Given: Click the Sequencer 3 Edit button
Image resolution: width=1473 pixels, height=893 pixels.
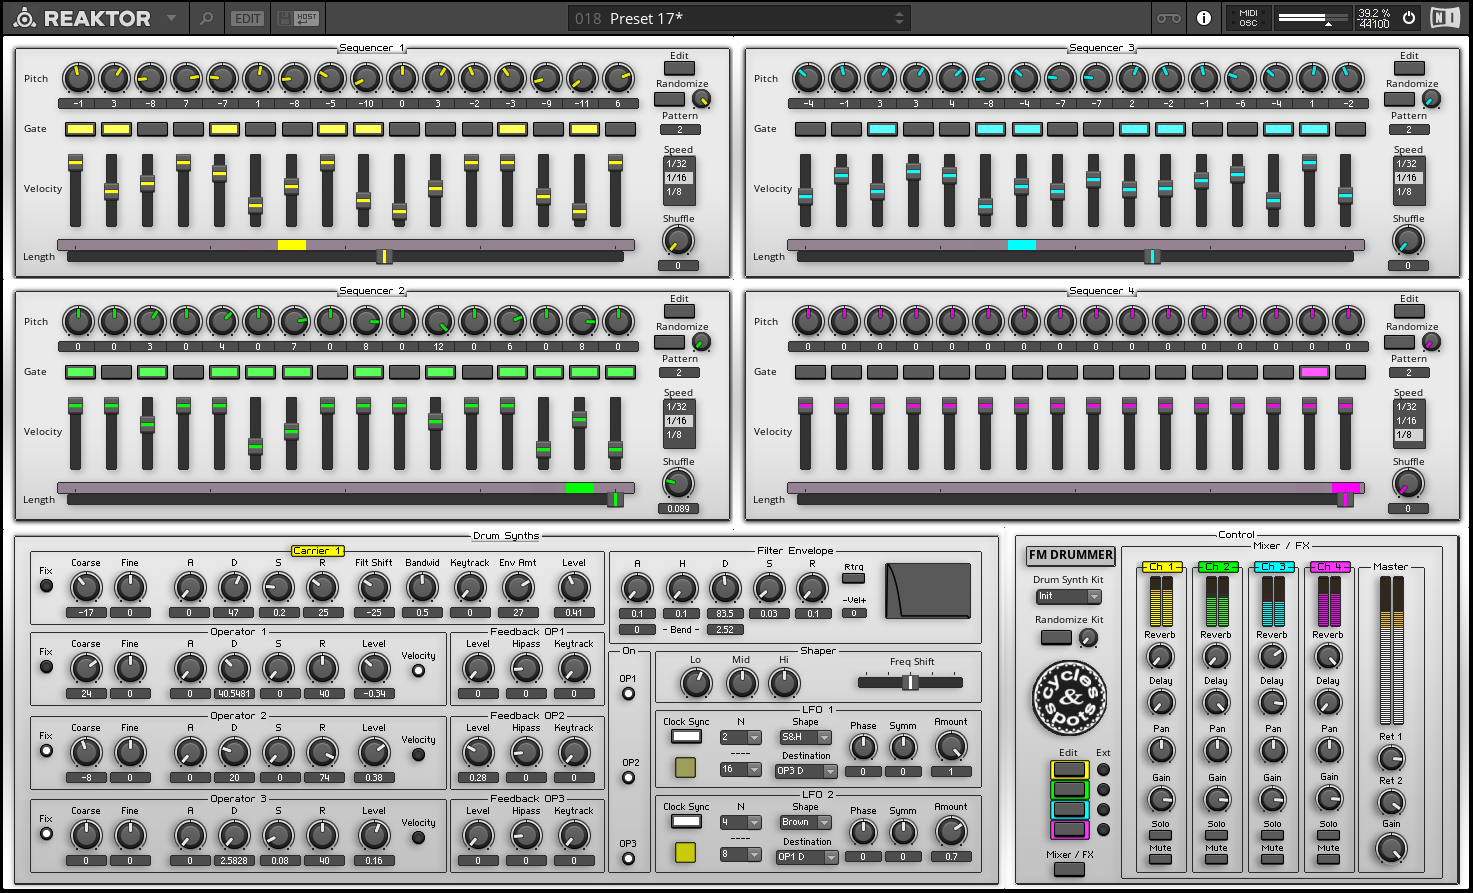Looking at the screenshot, I should pyautogui.click(x=1409, y=68).
